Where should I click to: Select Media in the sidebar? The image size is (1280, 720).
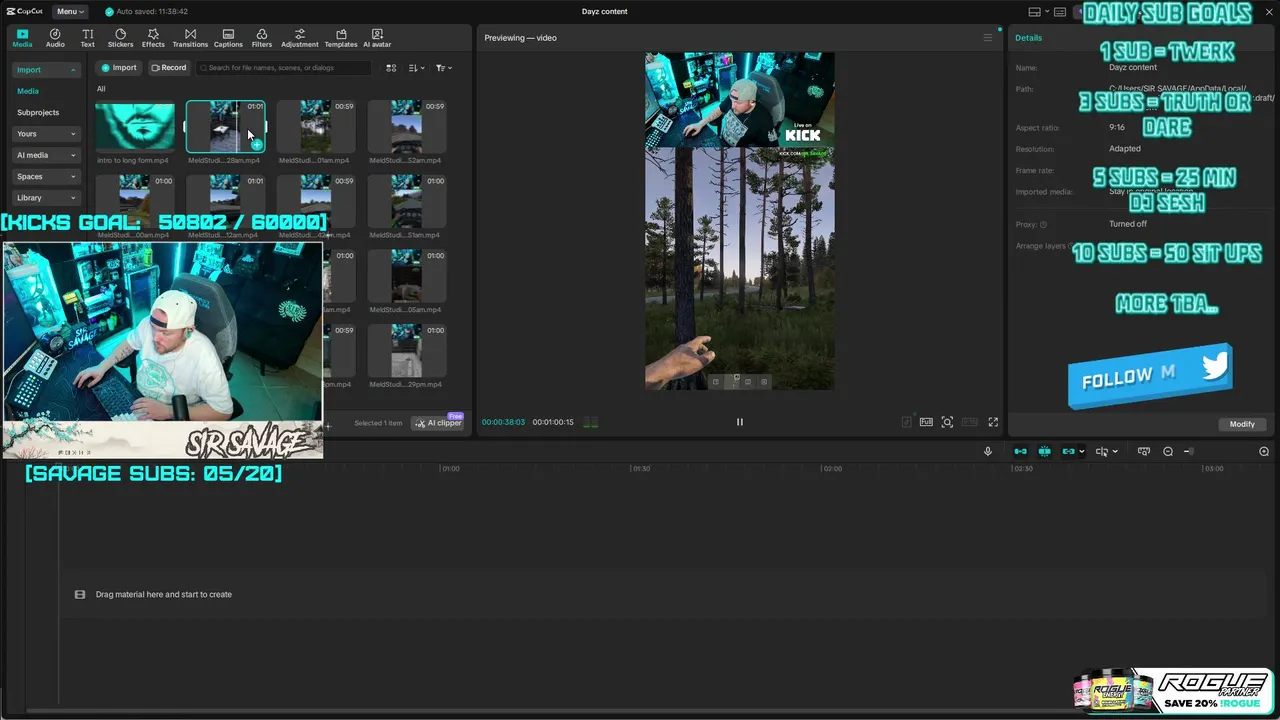point(28,91)
